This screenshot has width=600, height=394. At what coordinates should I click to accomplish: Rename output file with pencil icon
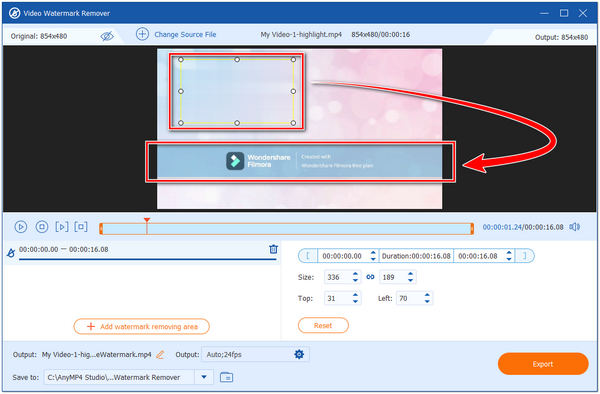(160, 355)
